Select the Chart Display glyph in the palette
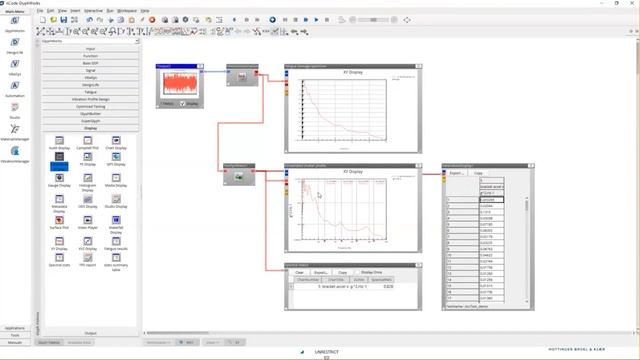 116,143
